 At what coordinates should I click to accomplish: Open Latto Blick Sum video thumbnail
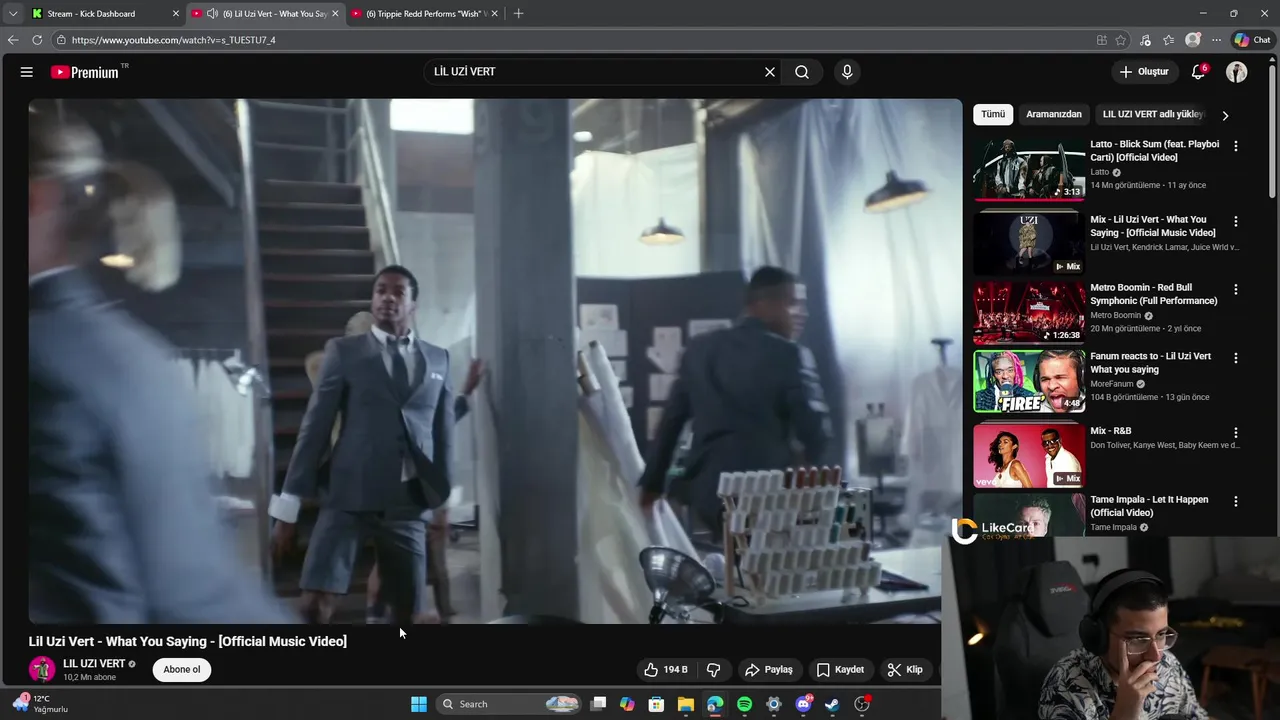tap(1029, 170)
